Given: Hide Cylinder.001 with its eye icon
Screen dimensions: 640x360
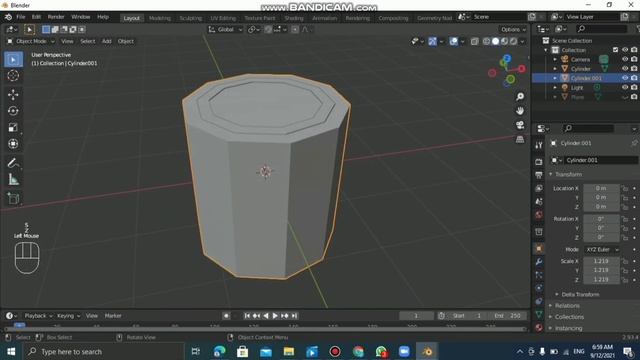Looking at the screenshot, I should click(x=625, y=78).
